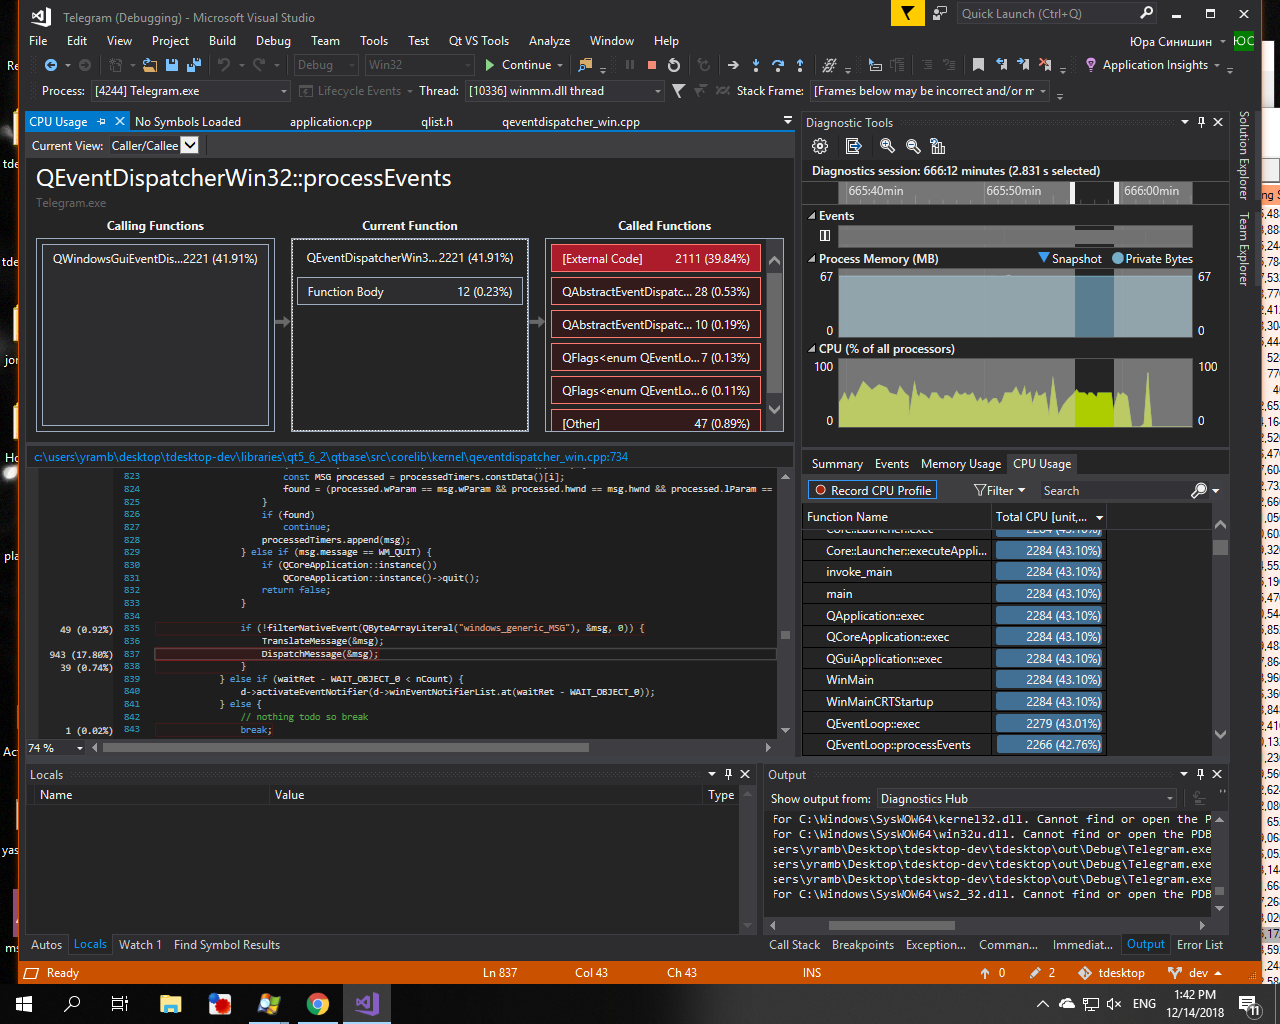Screen dimensions: 1280x1024
Task: Click the Show Next Statement arrow
Action: (733, 65)
